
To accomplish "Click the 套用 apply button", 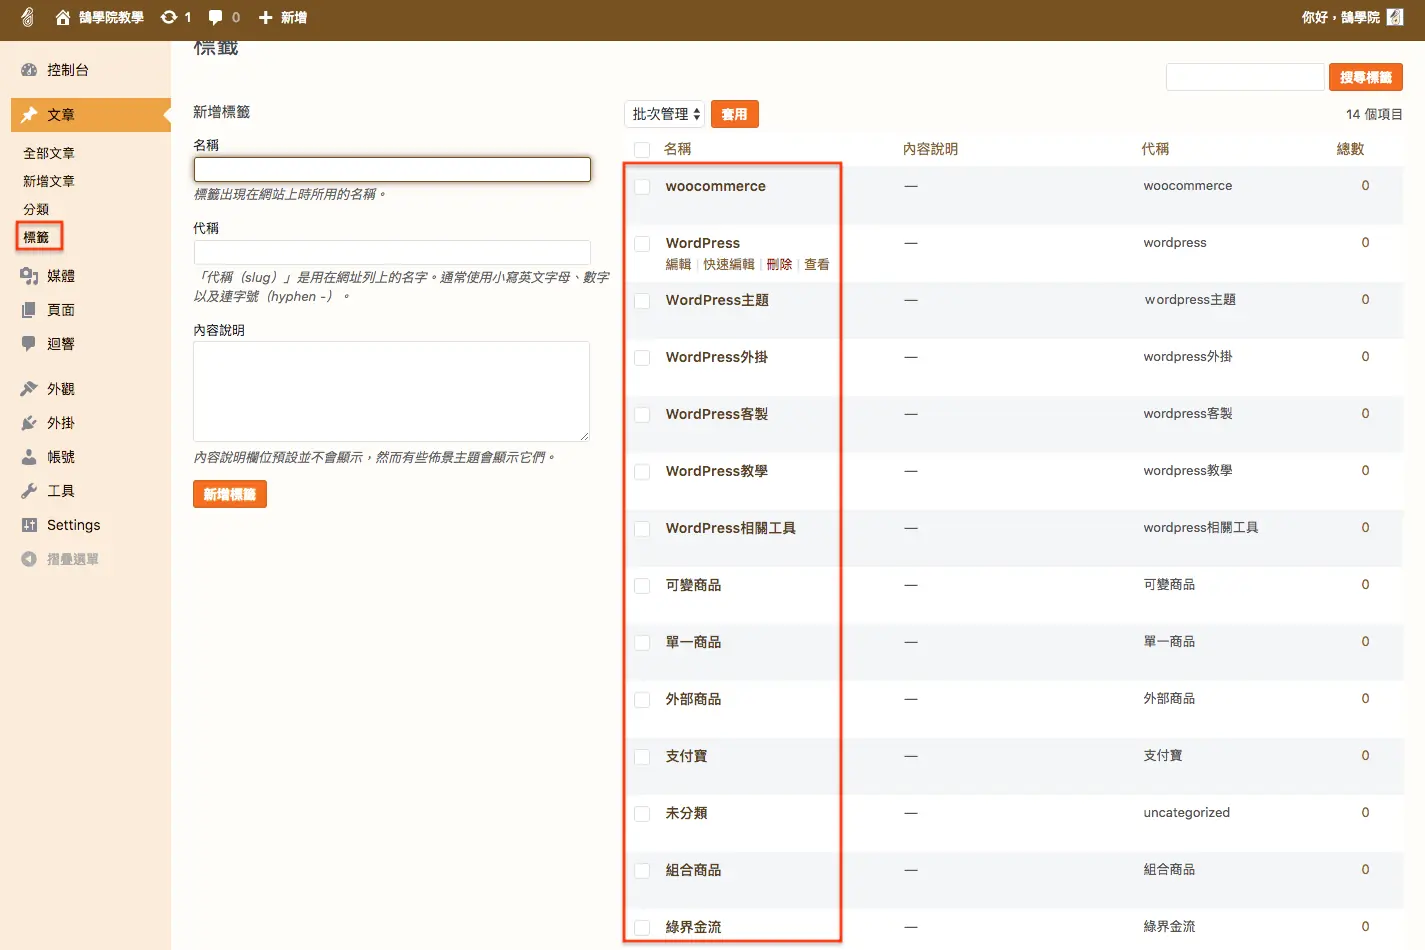I will click(x=735, y=114).
